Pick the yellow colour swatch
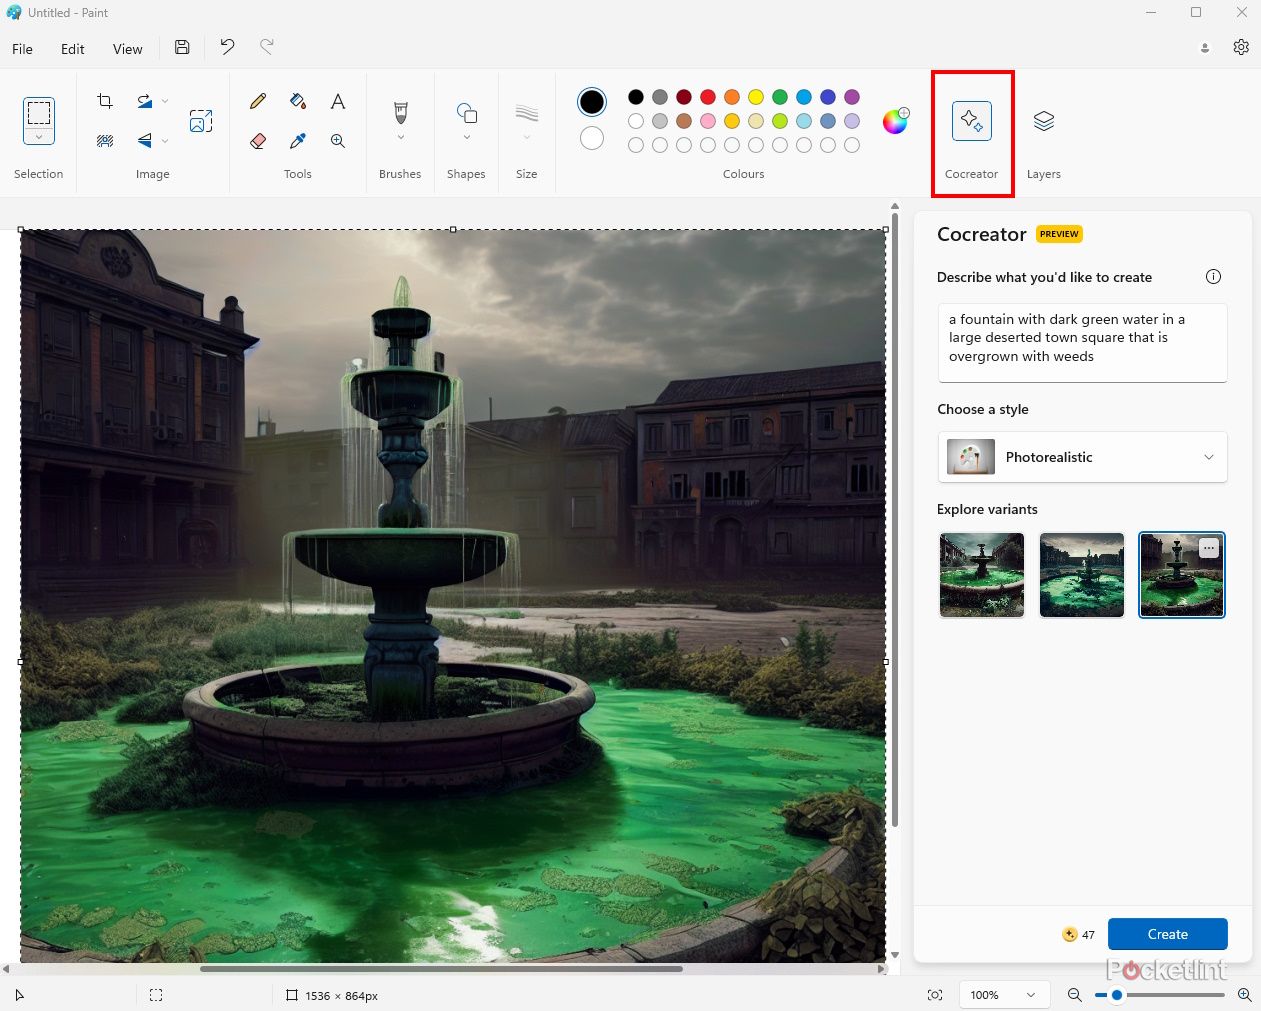This screenshot has width=1261, height=1011. coord(756,97)
